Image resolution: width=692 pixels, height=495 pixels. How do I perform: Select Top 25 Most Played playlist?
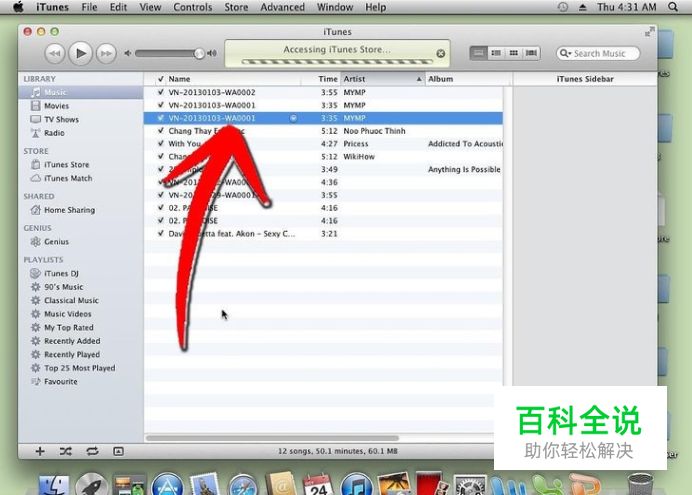tap(81, 368)
